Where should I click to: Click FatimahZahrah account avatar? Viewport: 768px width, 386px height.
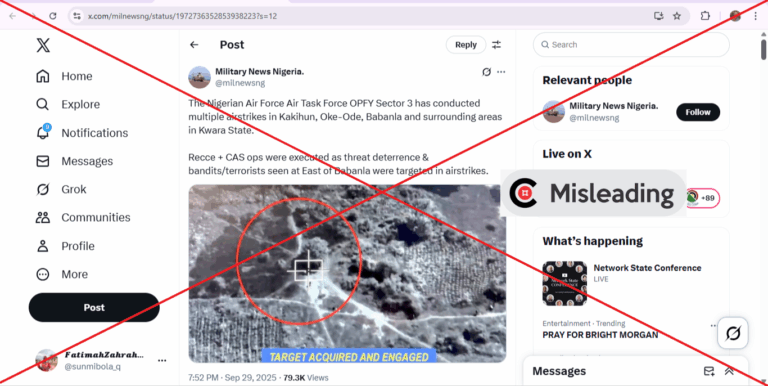click(x=47, y=361)
